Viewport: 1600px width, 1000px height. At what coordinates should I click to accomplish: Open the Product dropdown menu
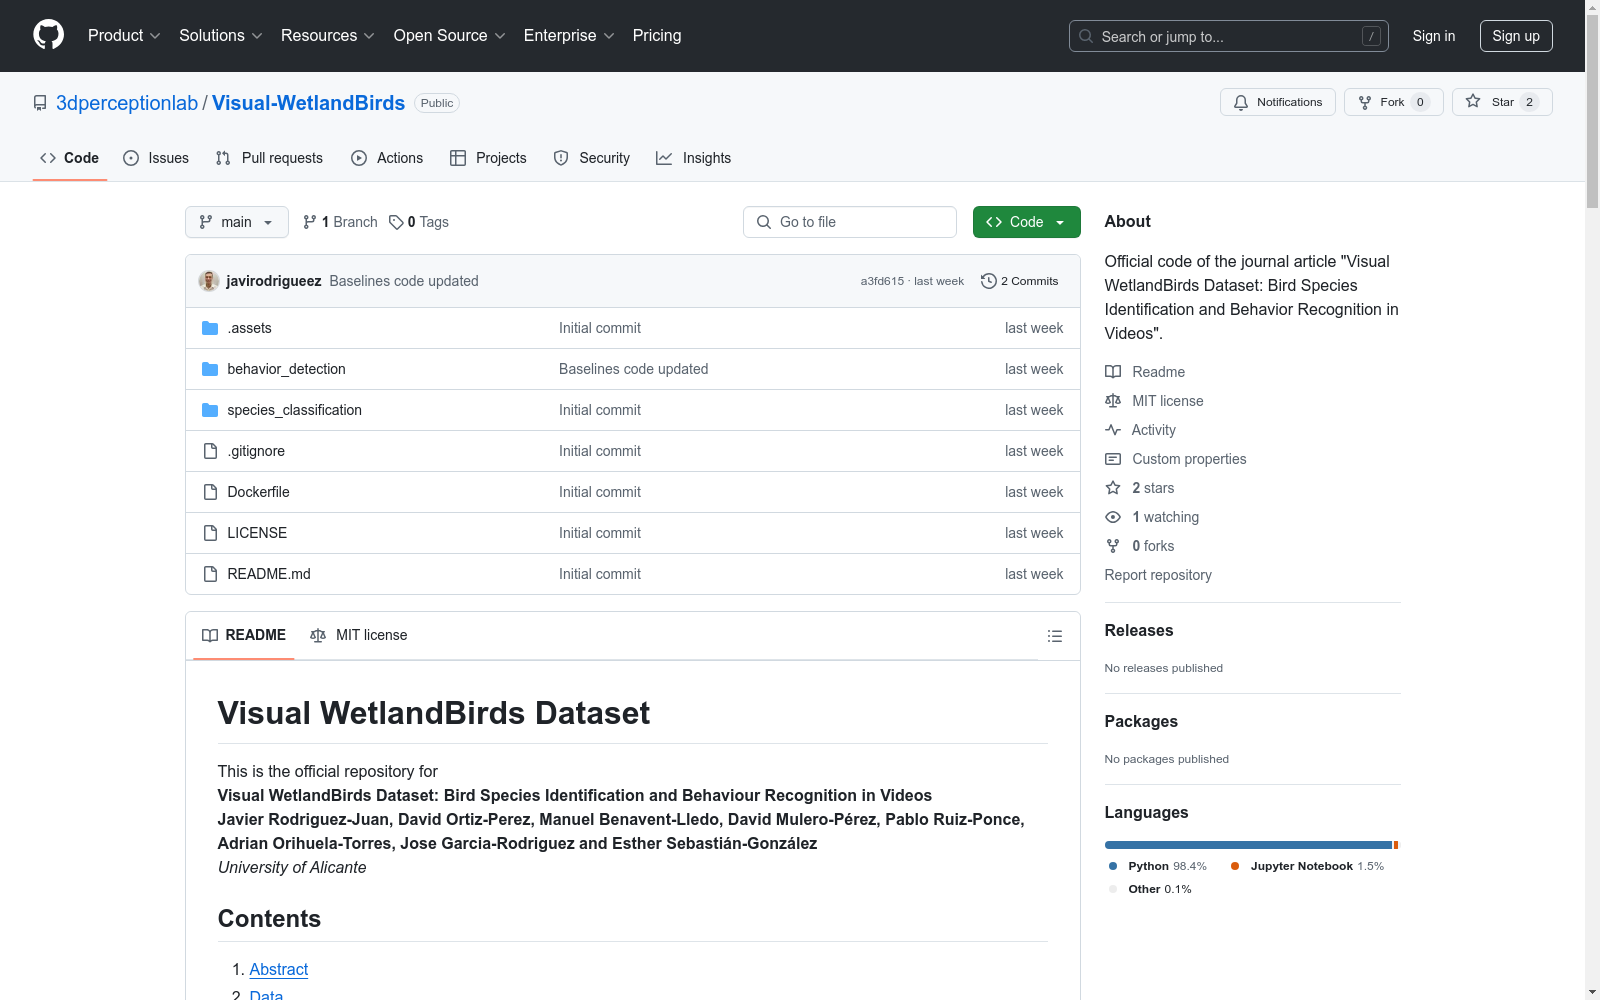pyautogui.click(x=124, y=36)
